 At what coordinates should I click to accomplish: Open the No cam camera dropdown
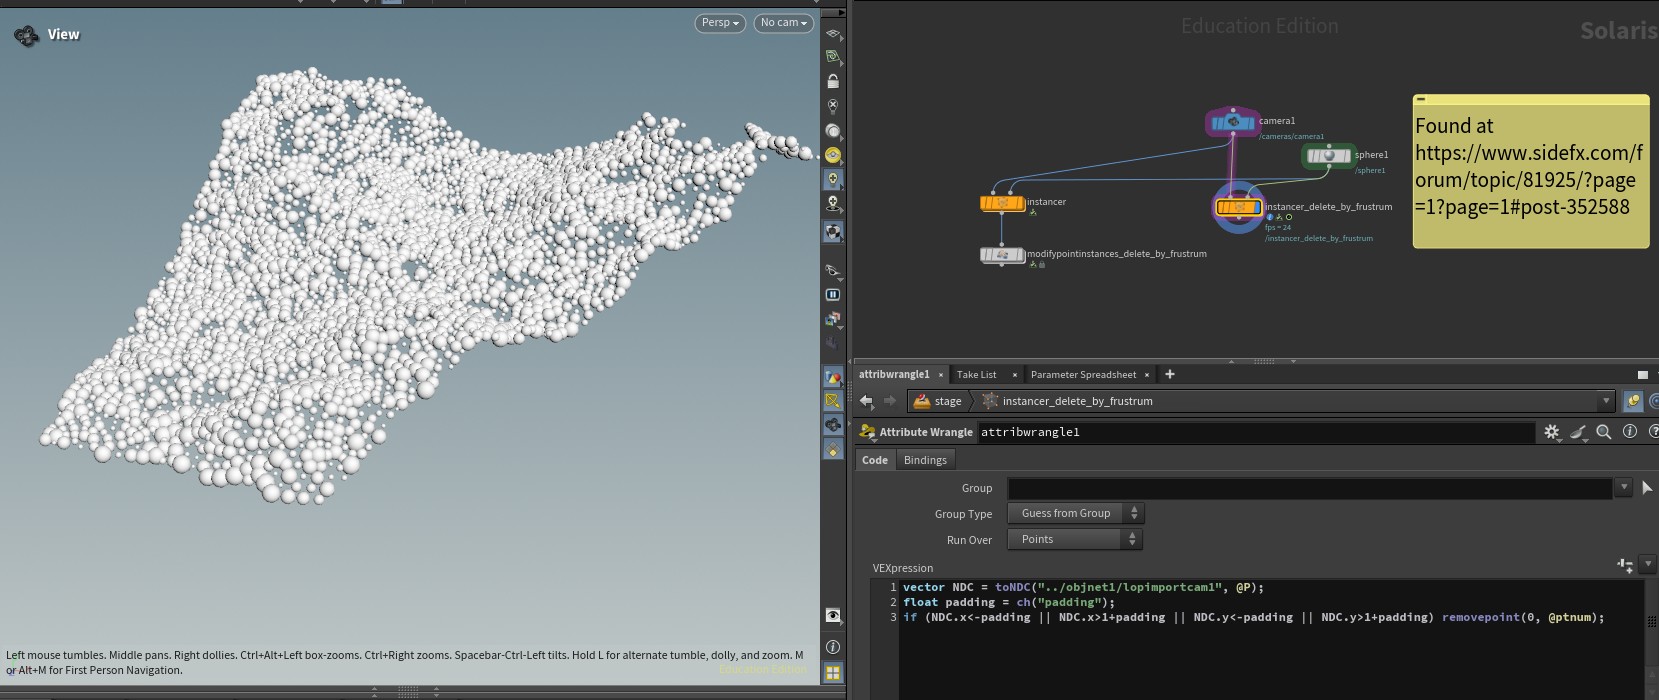click(783, 23)
